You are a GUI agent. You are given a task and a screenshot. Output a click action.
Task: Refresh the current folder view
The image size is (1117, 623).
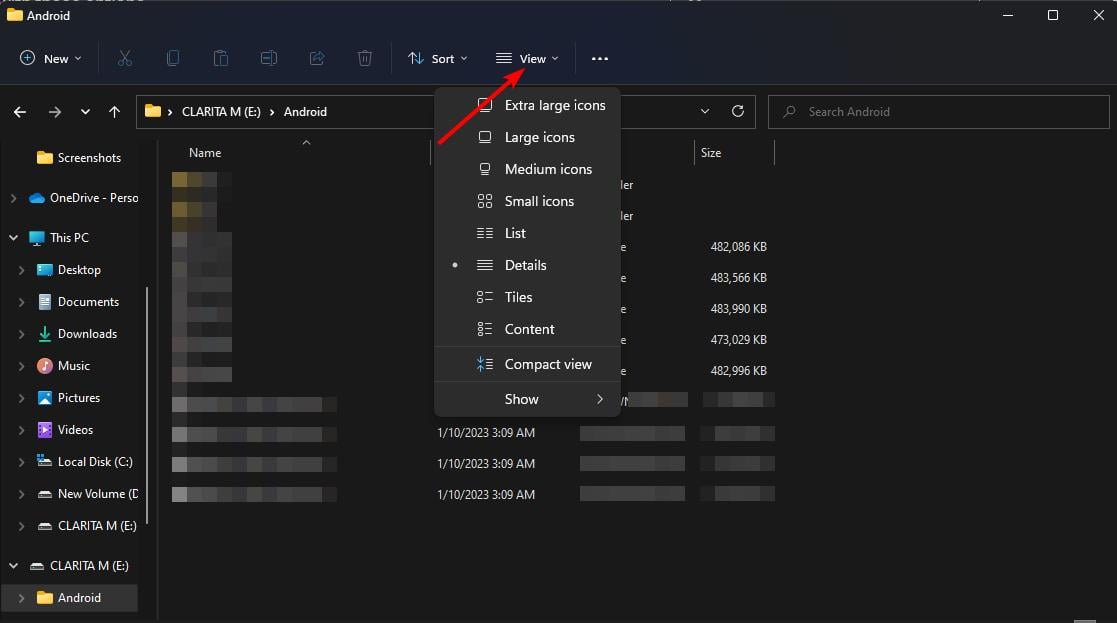[738, 112]
